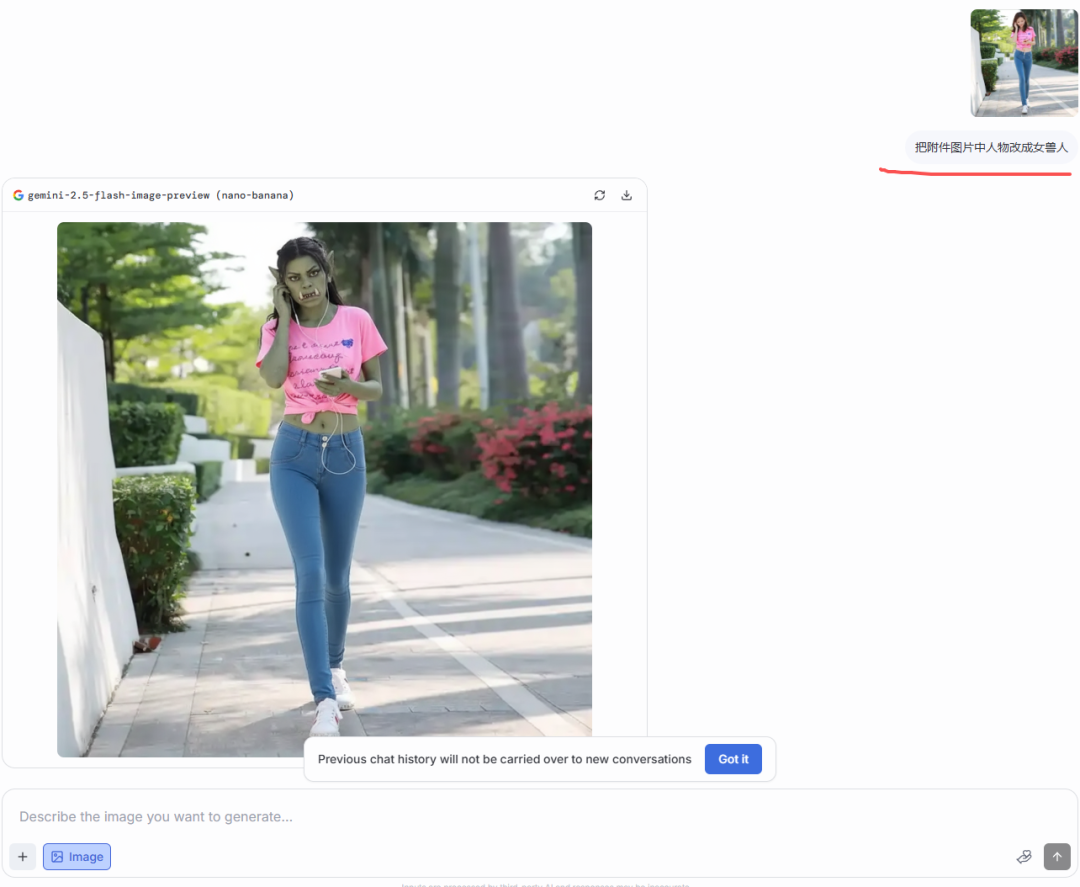Toggle the Image generation mode button
The width and height of the screenshot is (1080, 887).
click(x=77, y=857)
